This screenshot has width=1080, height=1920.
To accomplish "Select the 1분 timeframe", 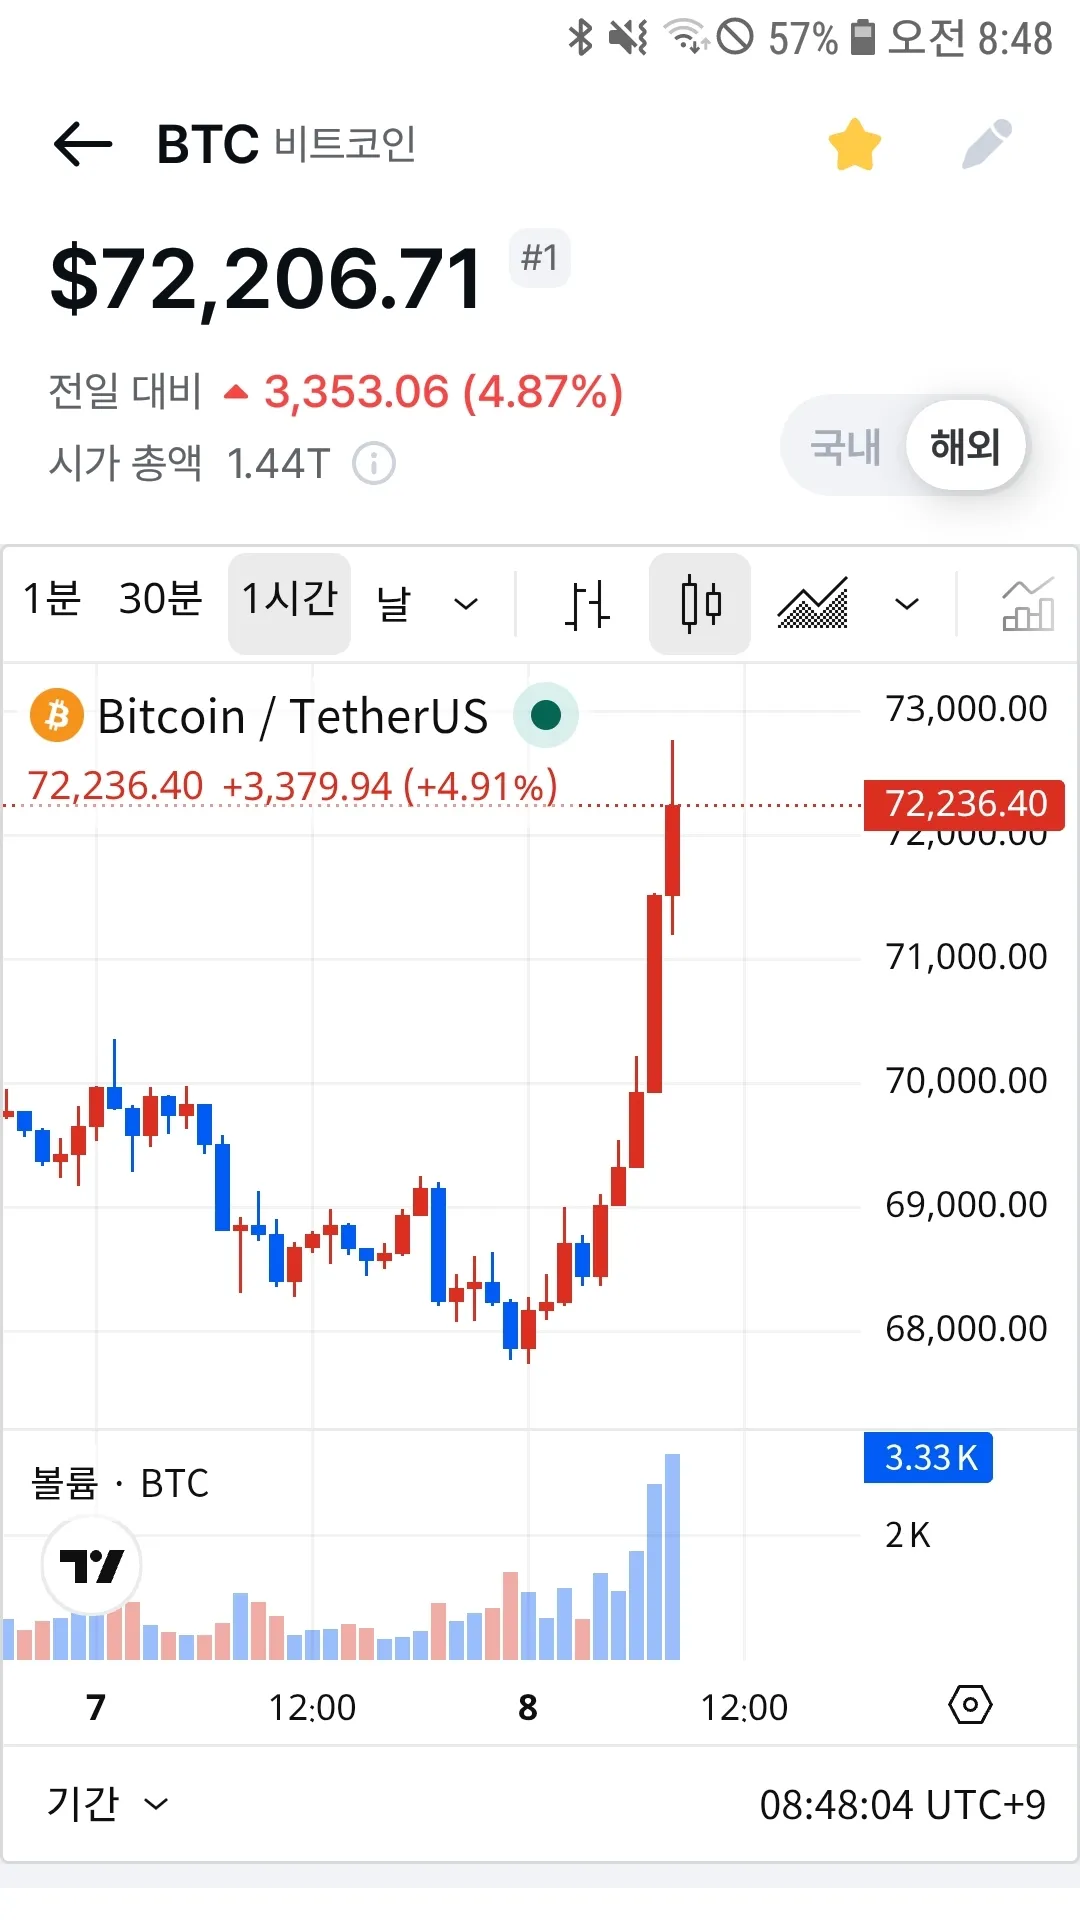I will (52, 600).
